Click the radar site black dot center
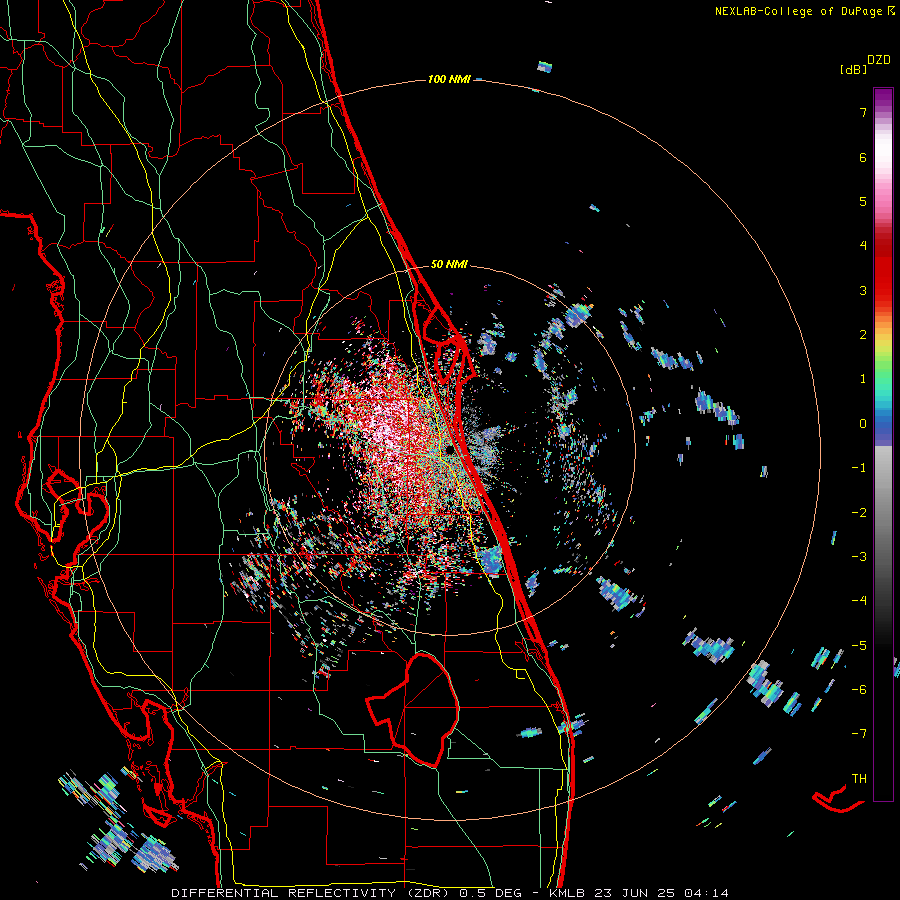900x900 pixels. tap(449, 450)
